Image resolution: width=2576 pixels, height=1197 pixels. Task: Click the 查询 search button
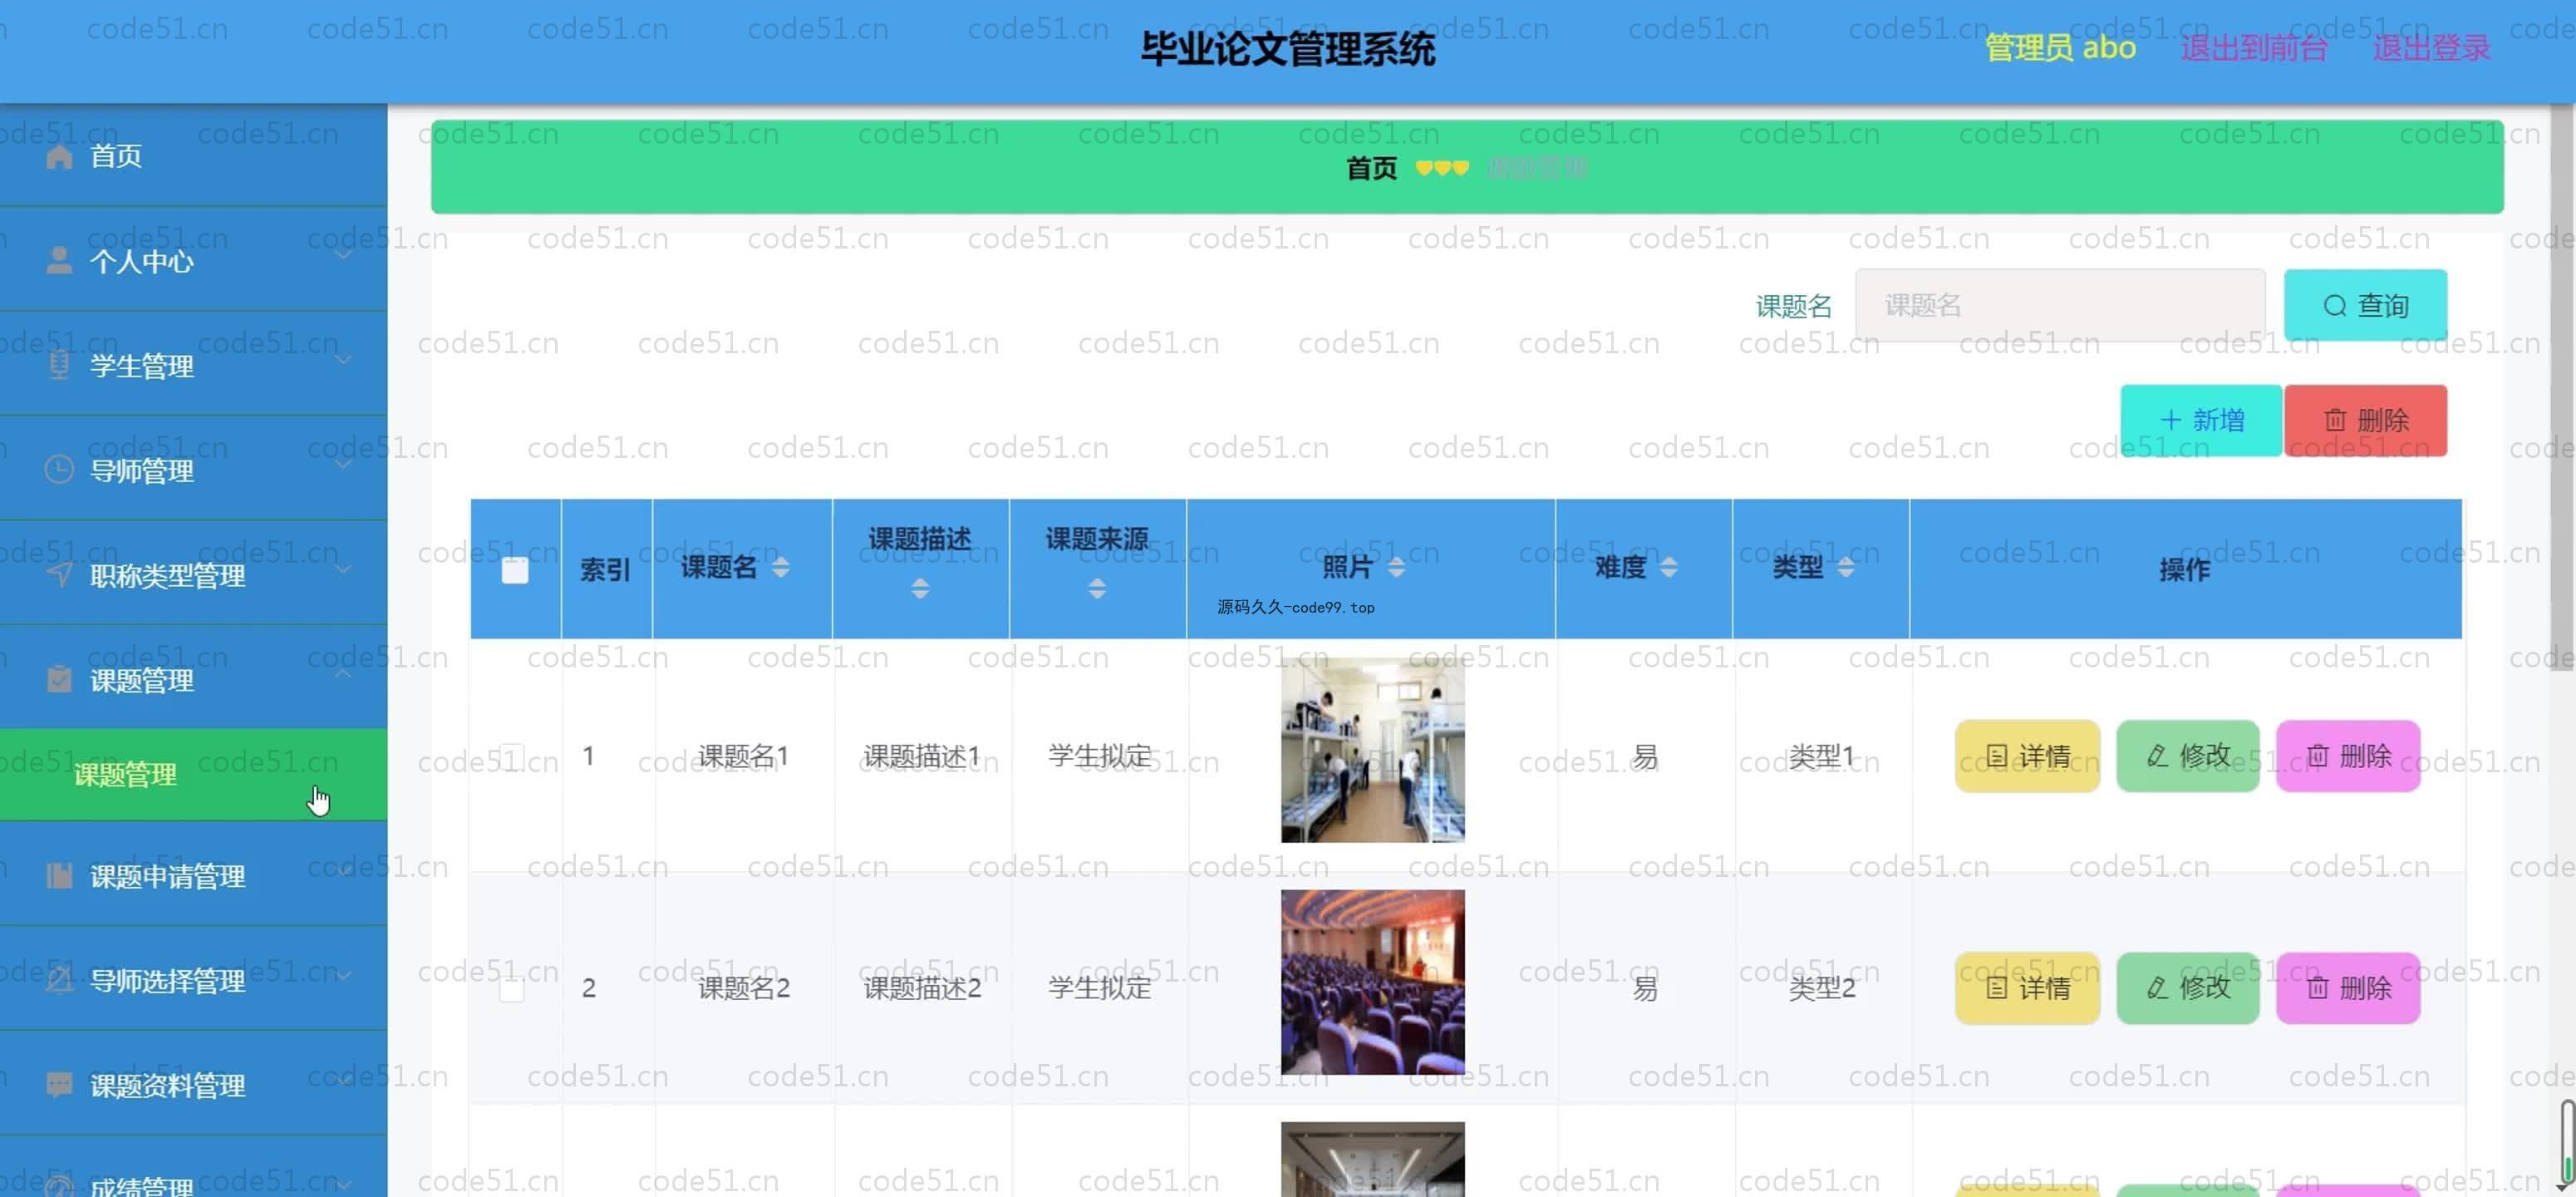[x=2365, y=306]
